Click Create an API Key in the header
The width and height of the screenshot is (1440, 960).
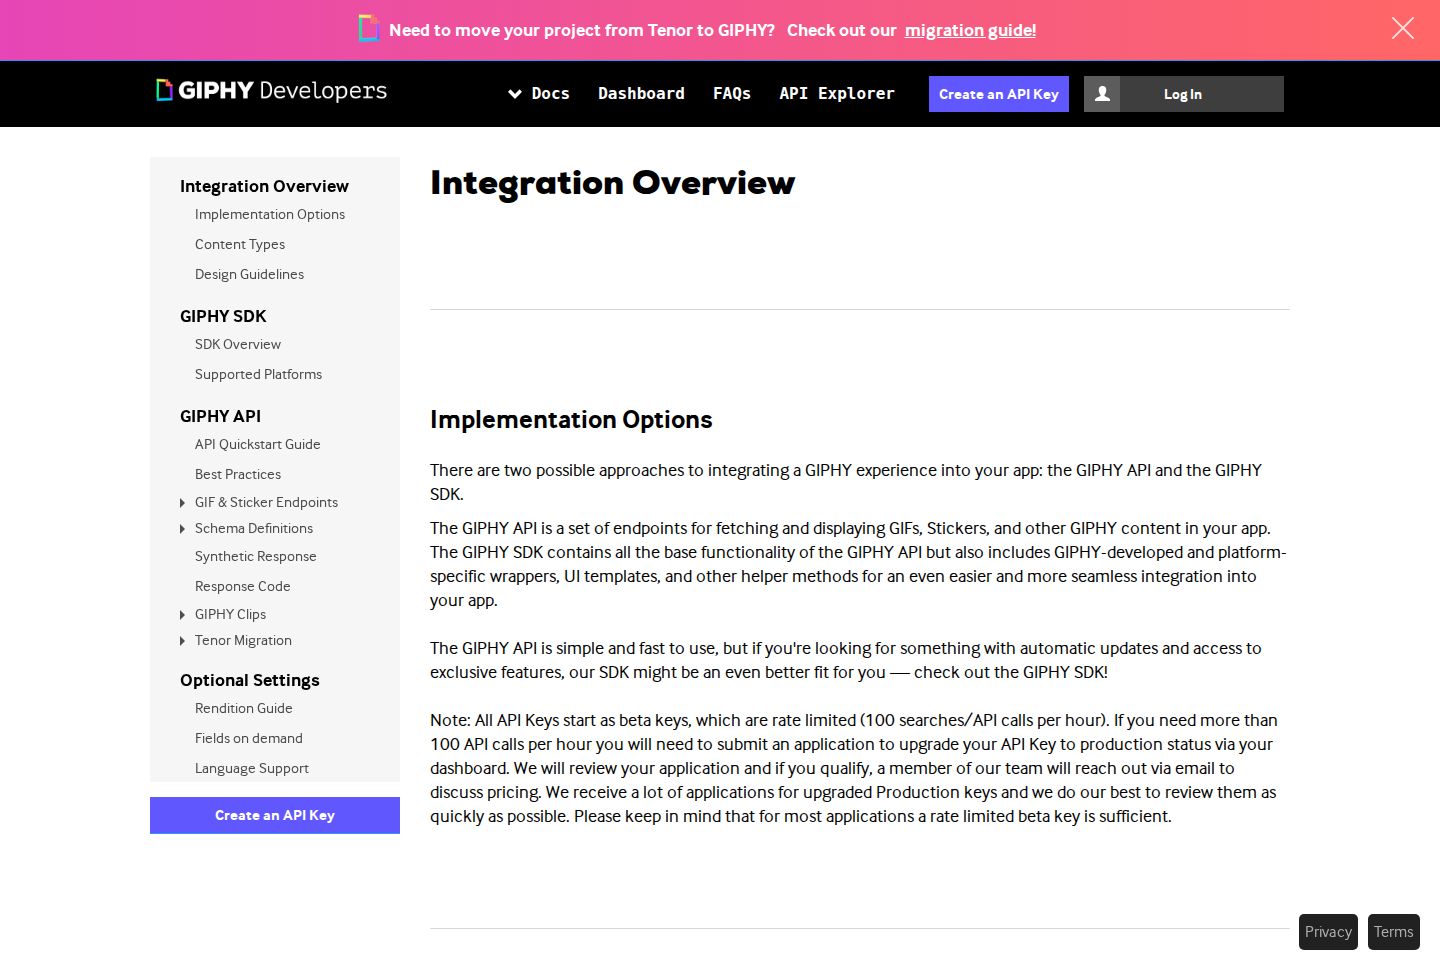(998, 93)
